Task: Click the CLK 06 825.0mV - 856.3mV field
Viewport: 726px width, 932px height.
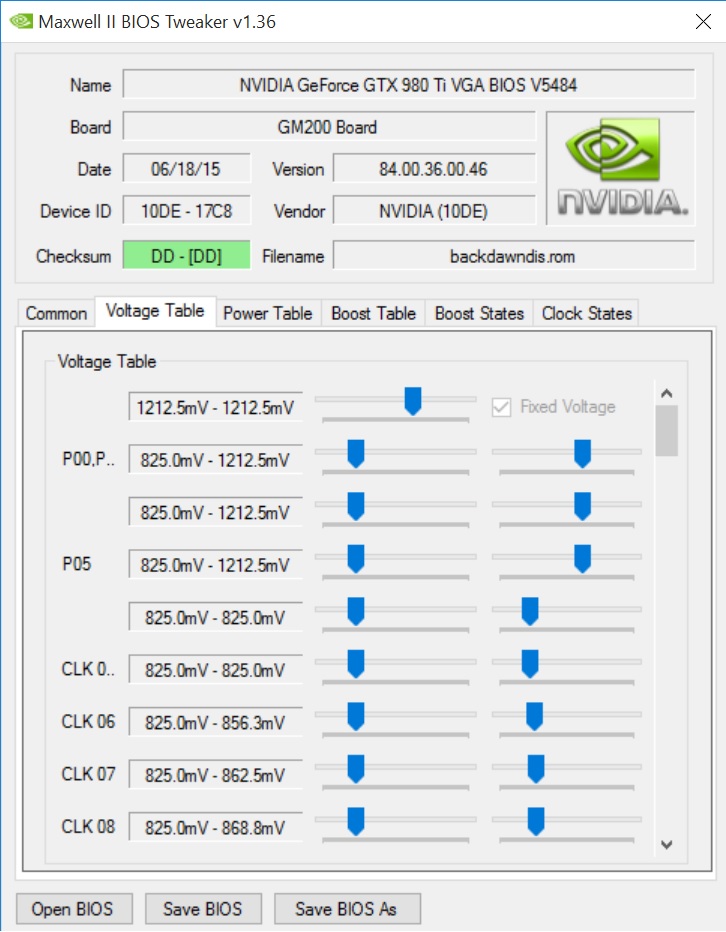Action: tap(215, 722)
